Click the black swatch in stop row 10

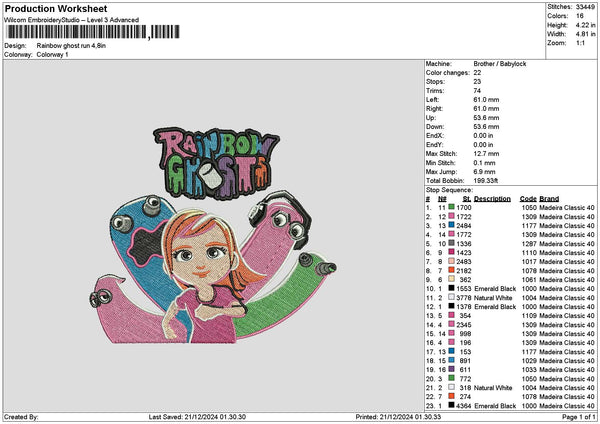[452, 288]
